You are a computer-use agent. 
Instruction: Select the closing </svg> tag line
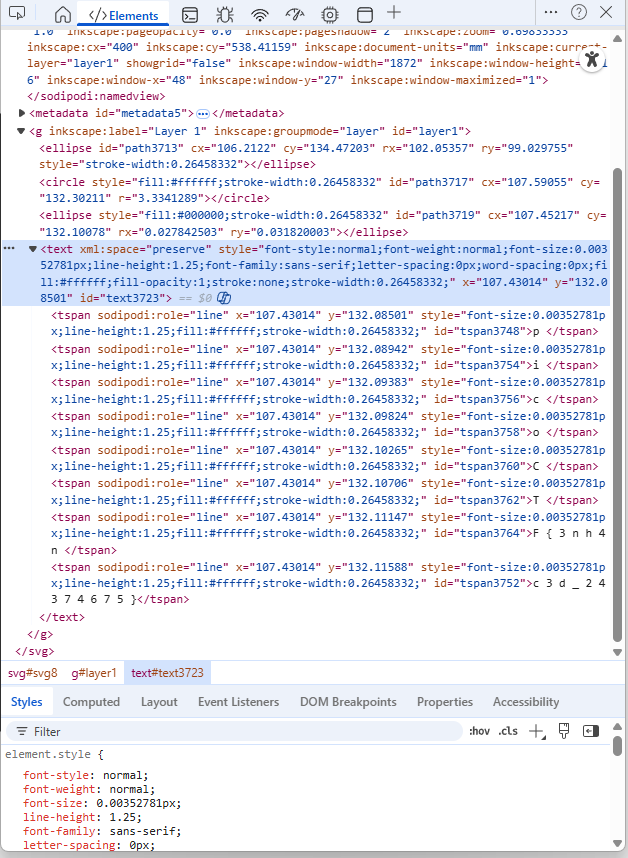point(35,651)
